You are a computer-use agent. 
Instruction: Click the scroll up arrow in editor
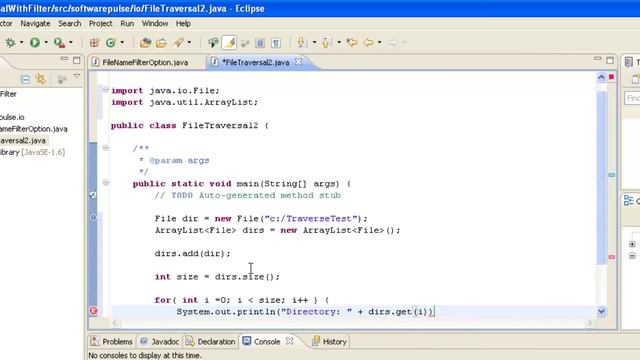coord(601,78)
